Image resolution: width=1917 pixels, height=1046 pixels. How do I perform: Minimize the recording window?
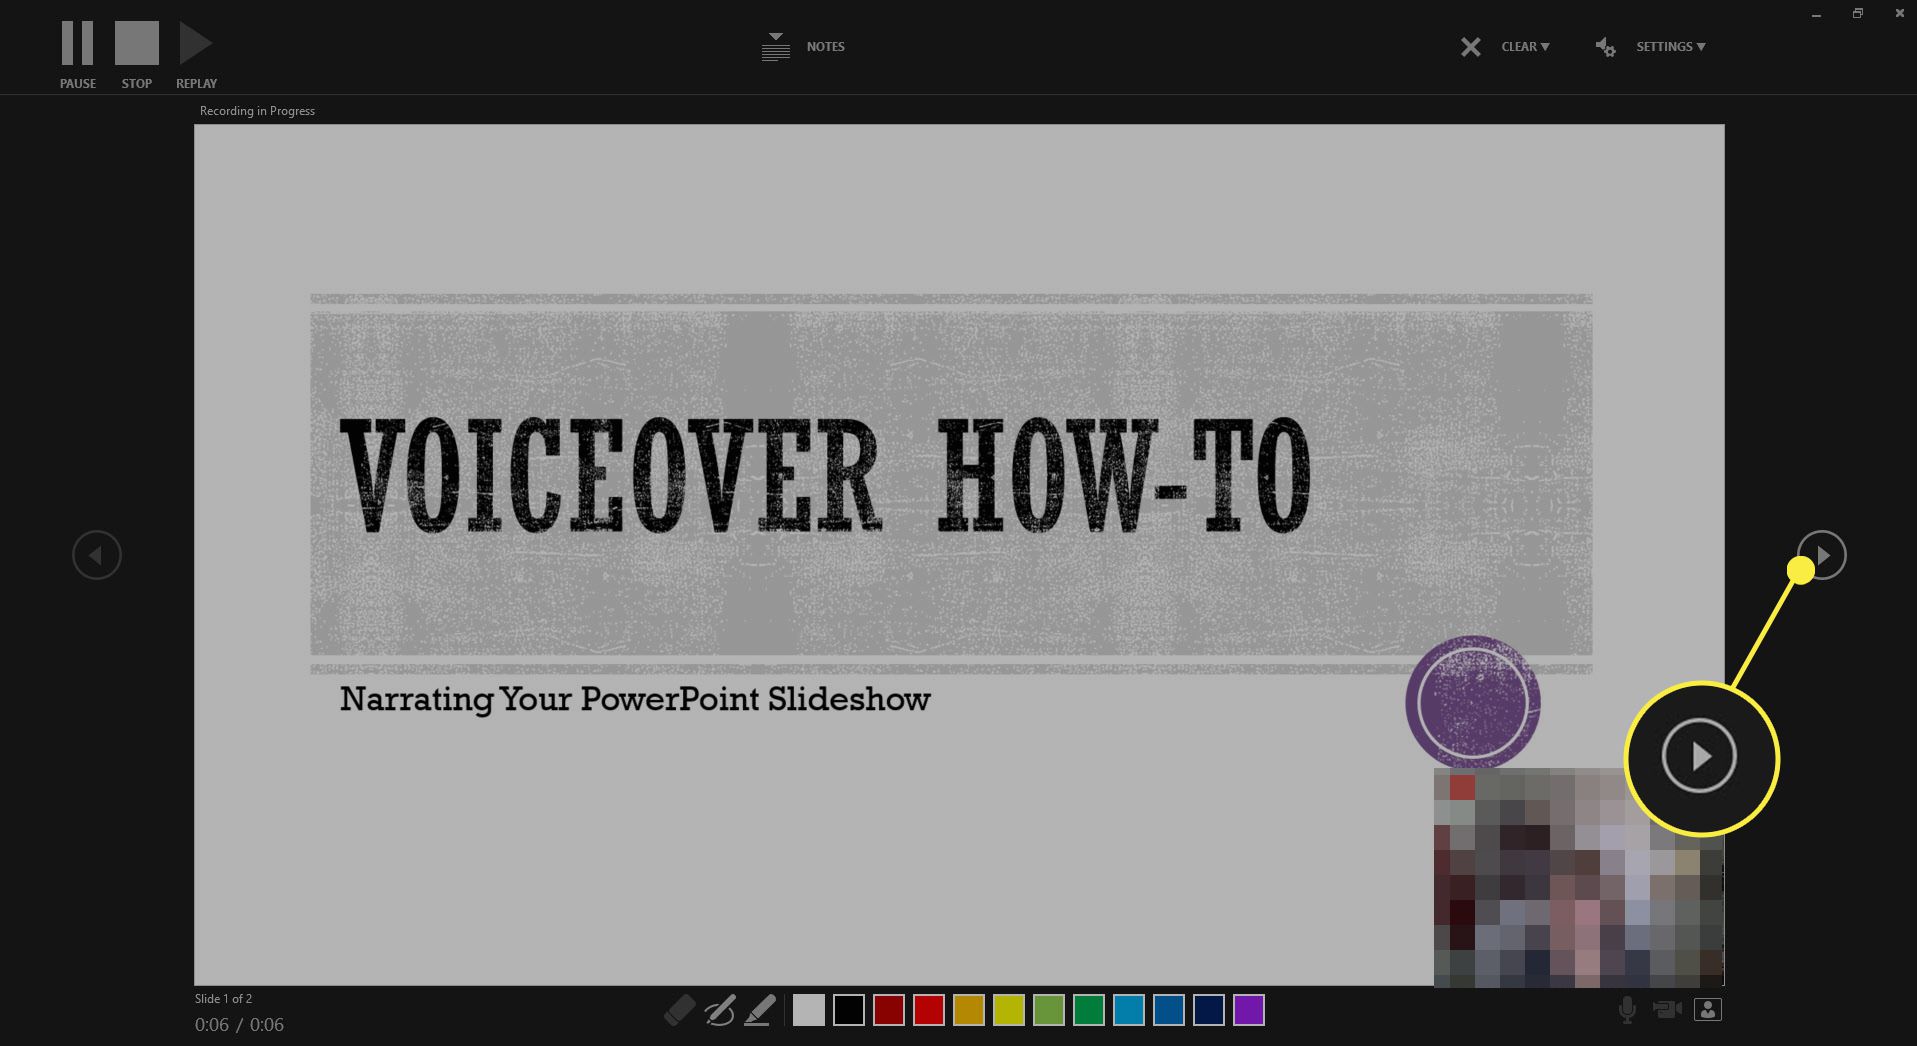pos(1816,14)
